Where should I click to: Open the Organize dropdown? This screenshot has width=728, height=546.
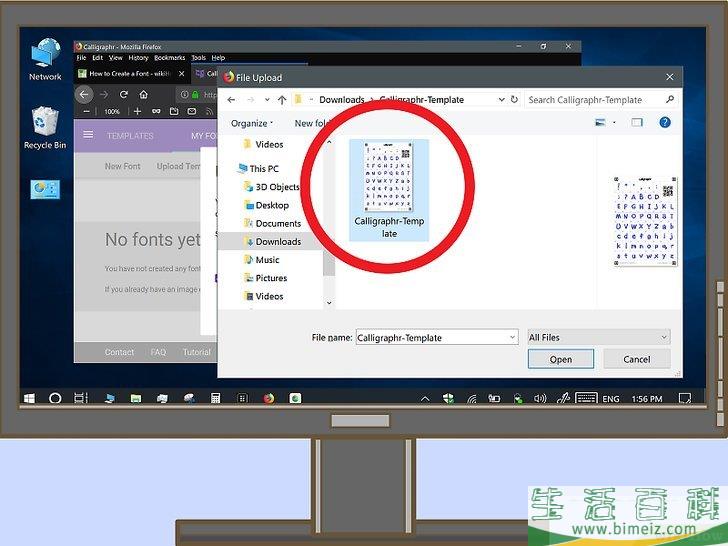251,123
